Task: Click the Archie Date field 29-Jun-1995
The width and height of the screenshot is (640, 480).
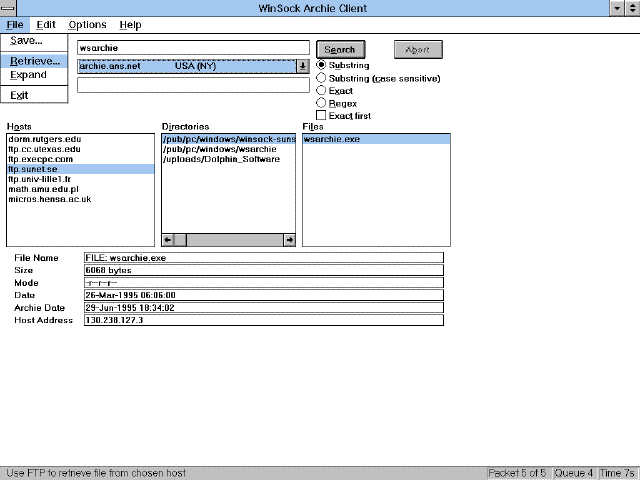Action: coord(264,308)
